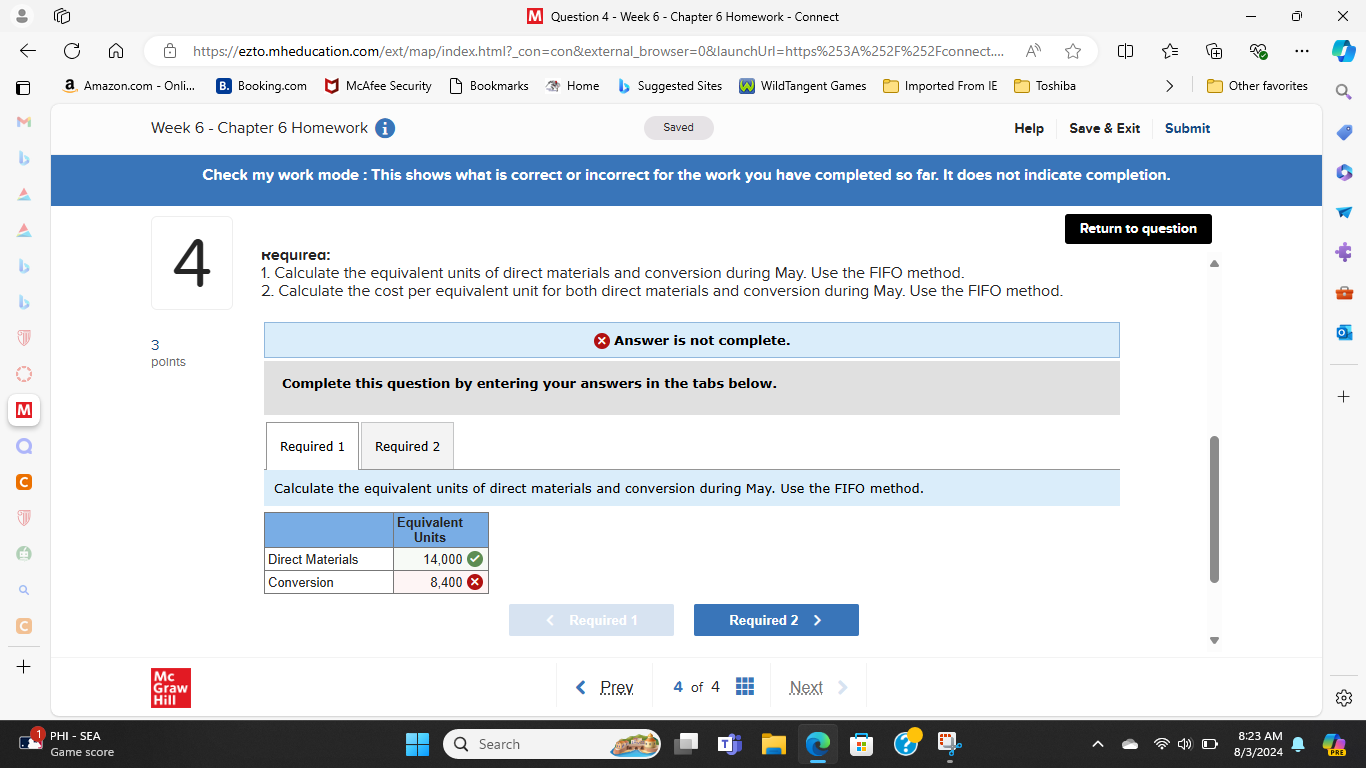
Task: Click Return to question
Action: pos(1138,229)
